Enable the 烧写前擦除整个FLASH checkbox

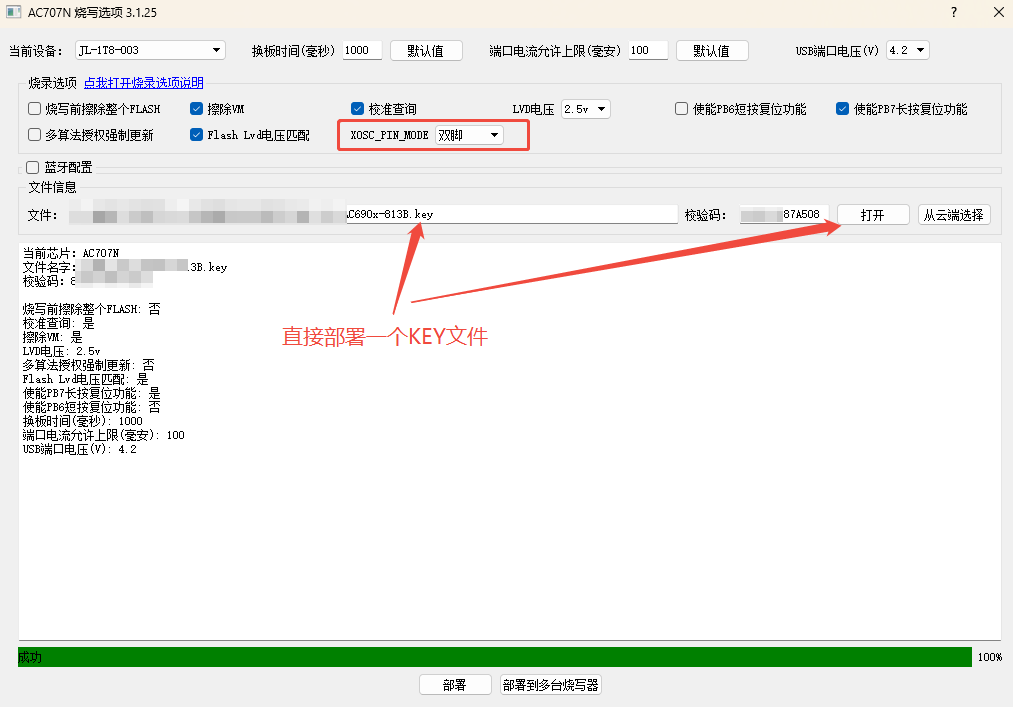click(x=35, y=109)
